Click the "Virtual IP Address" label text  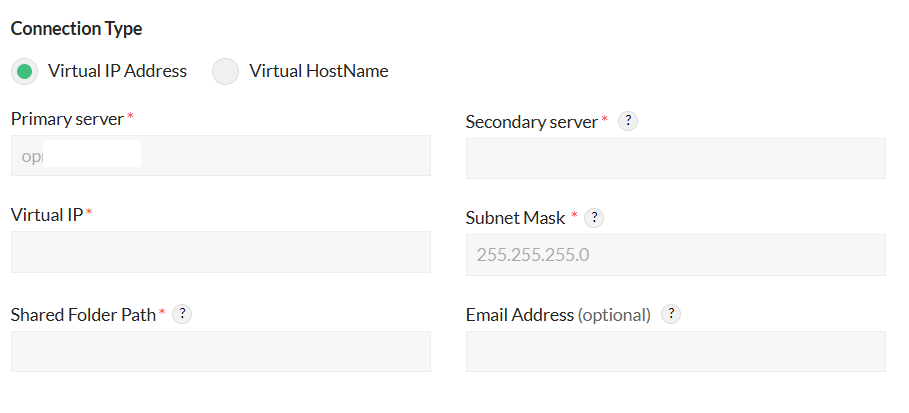(117, 71)
